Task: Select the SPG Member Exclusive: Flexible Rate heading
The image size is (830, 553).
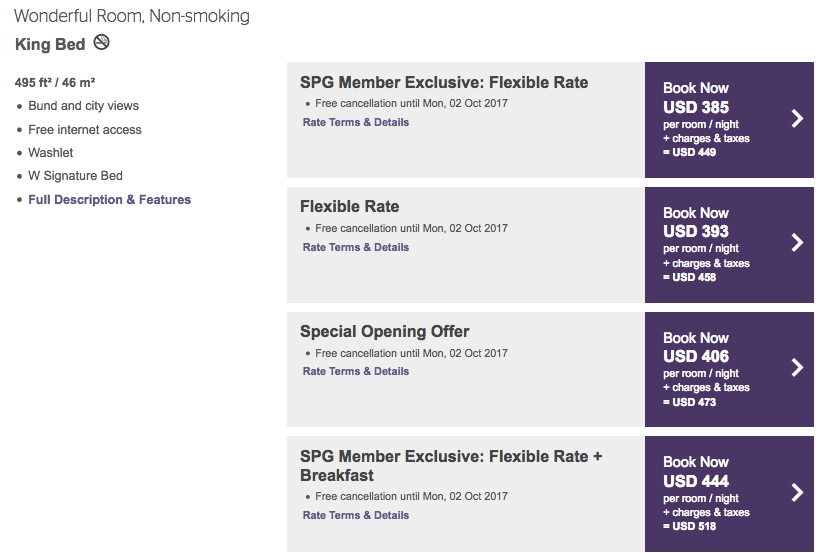Action: pyautogui.click(x=444, y=82)
